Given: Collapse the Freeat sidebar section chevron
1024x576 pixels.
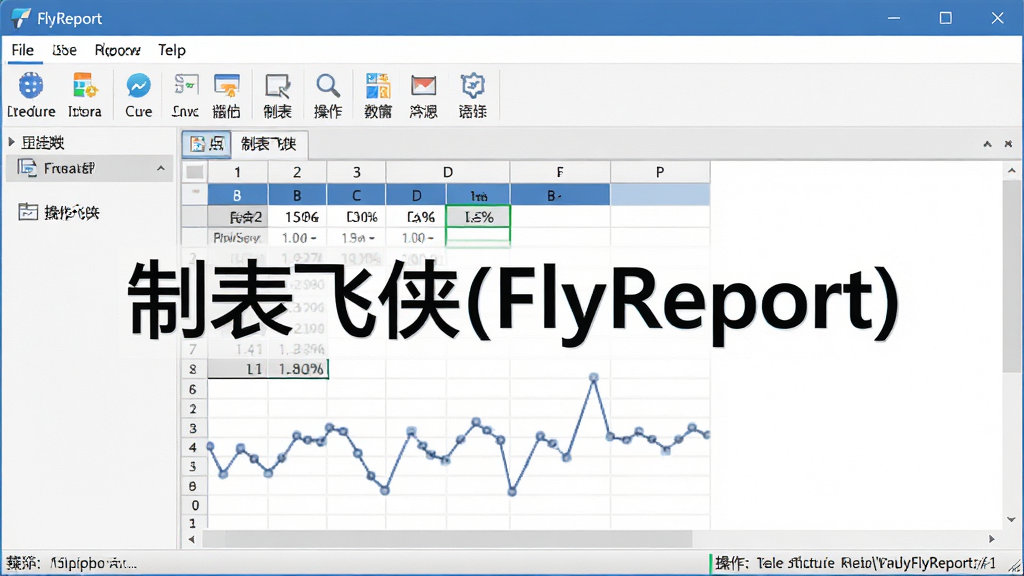Looking at the screenshot, I should click(x=161, y=168).
